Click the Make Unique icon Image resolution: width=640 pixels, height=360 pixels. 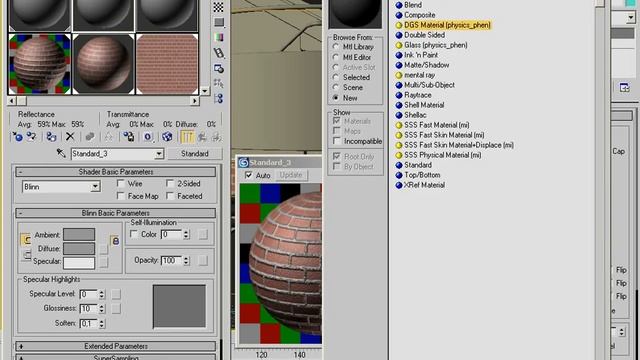pos(109,137)
